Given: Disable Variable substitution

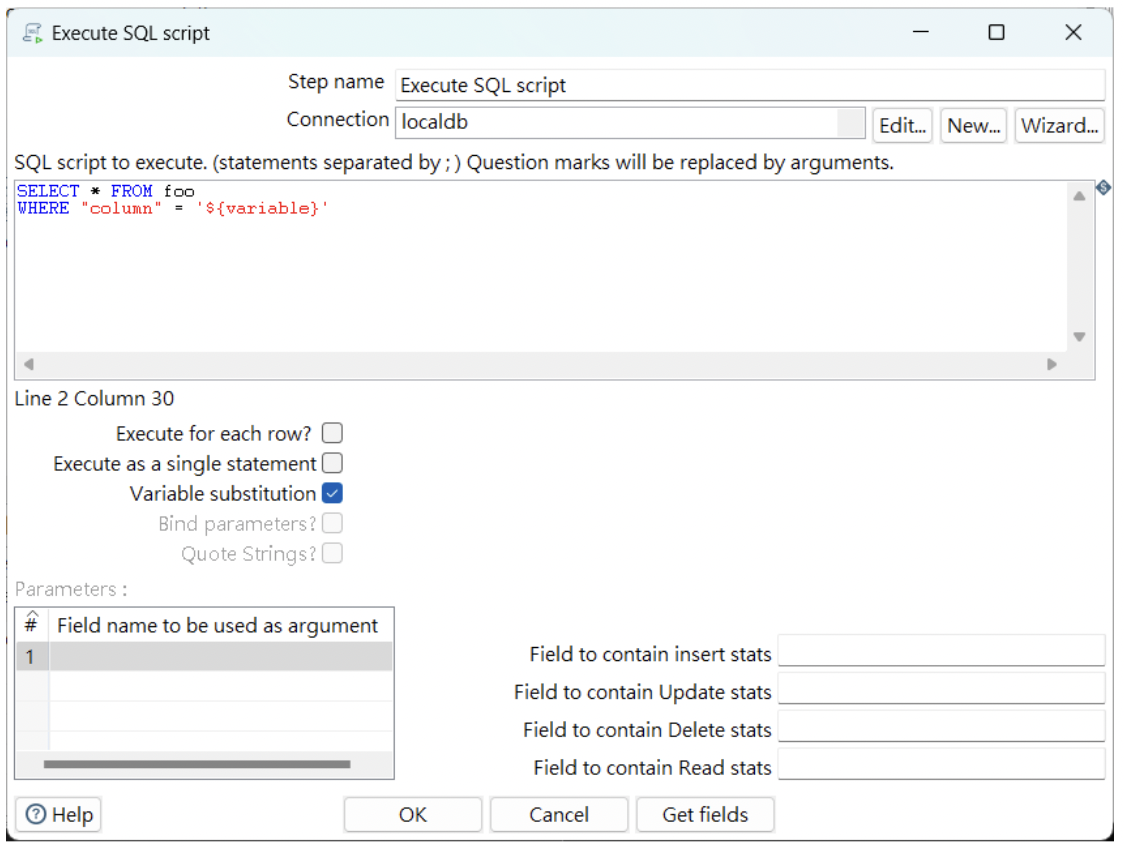Looking at the screenshot, I should tap(331, 492).
